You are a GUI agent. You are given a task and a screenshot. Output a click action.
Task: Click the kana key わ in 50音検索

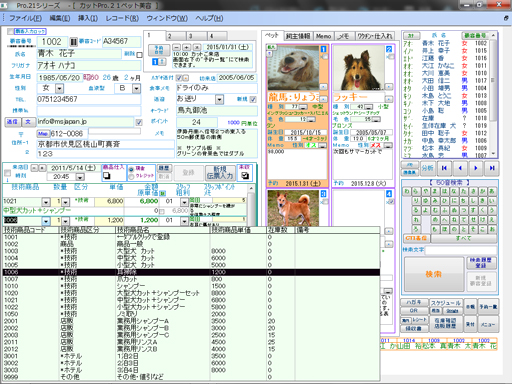[x=406, y=192]
